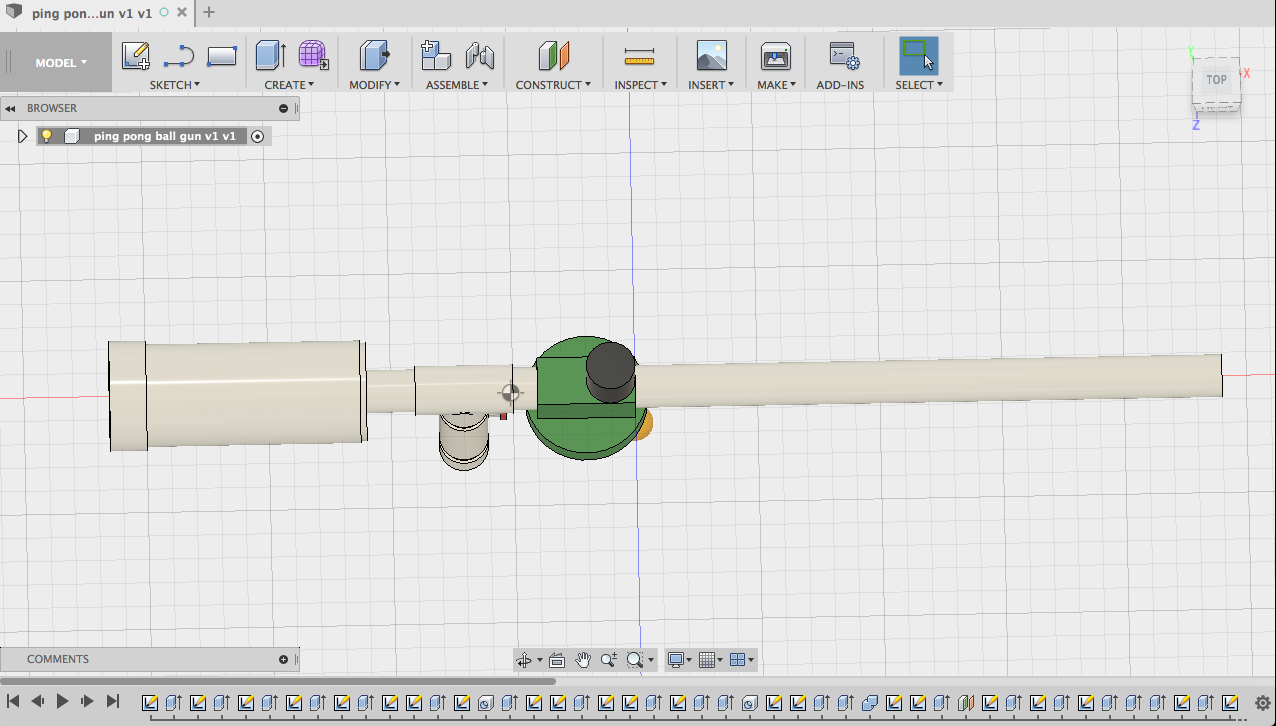Open the Scripts and Add-Ins icon
The width and height of the screenshot is (1276, 726).
845,56
